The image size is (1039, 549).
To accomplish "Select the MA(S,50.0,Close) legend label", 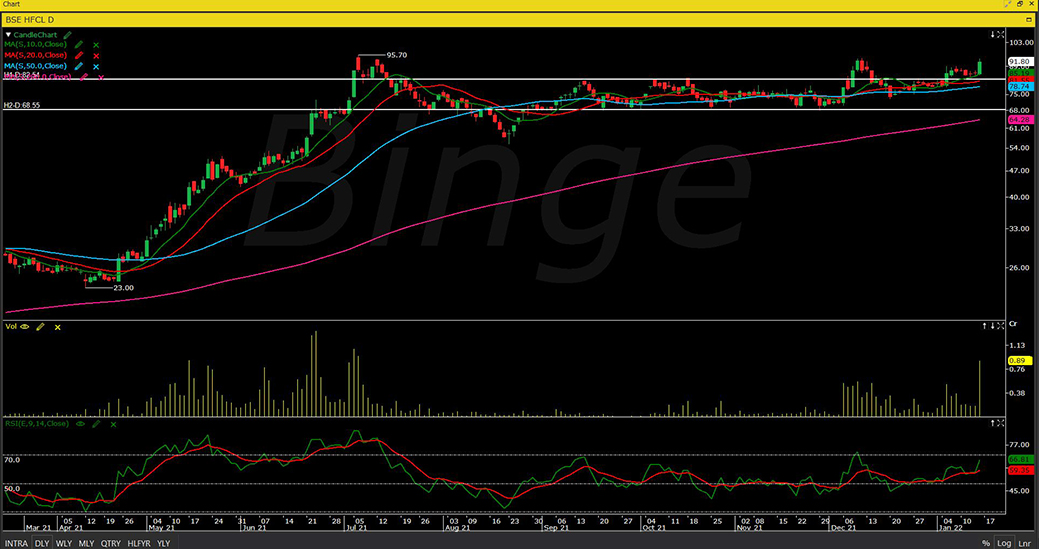I will [36, 66].
